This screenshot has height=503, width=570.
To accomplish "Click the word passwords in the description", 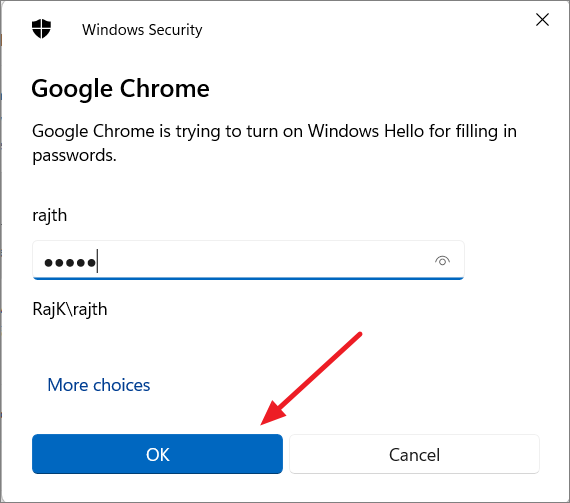I will (74, 156).
